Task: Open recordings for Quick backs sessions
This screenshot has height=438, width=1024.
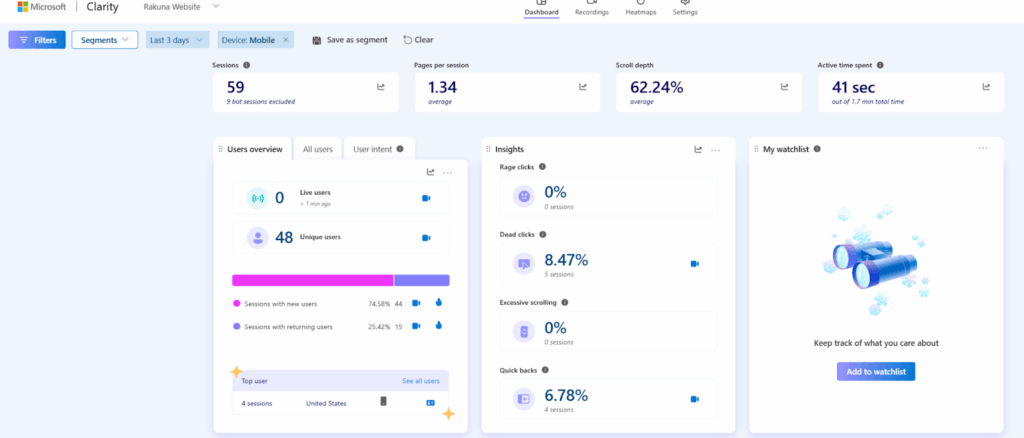Action: point(694,399)
